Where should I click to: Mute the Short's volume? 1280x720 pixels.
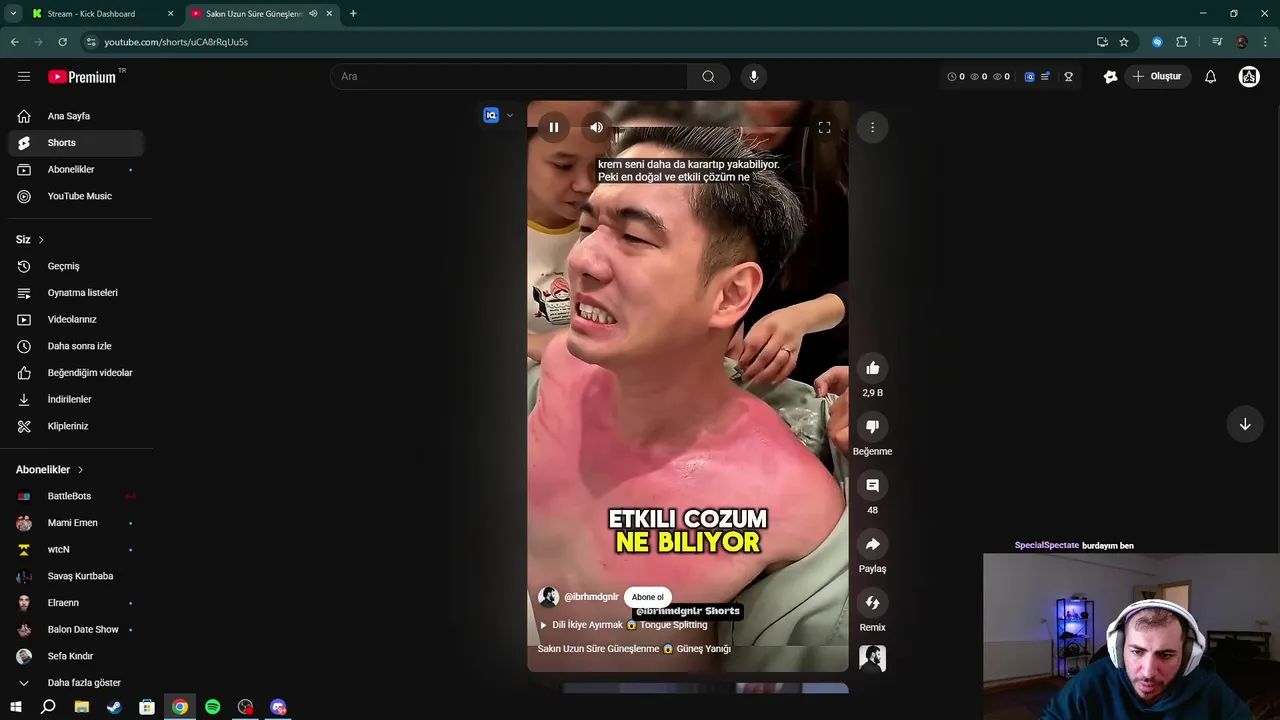(x=596, y=127)
